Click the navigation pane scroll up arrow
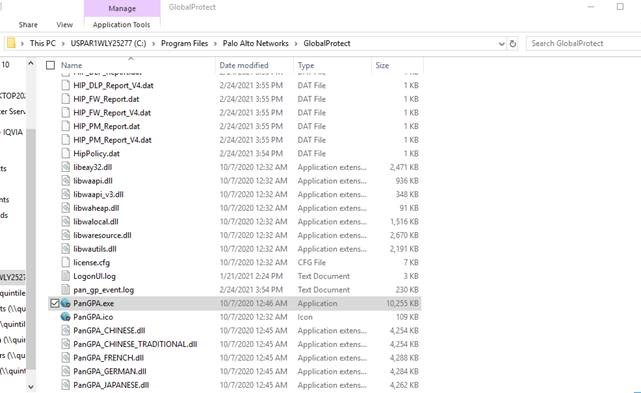 [x=31, y=64]
